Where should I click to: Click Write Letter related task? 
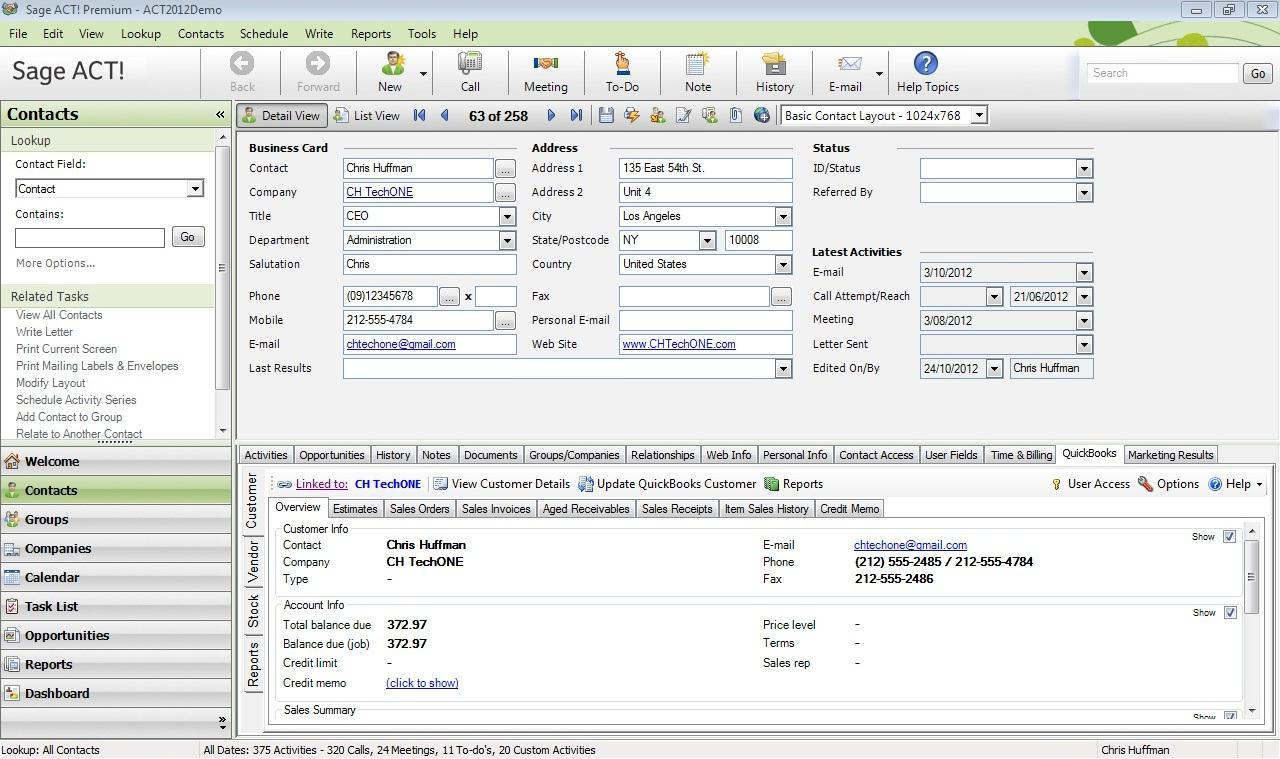click(44, 332)
